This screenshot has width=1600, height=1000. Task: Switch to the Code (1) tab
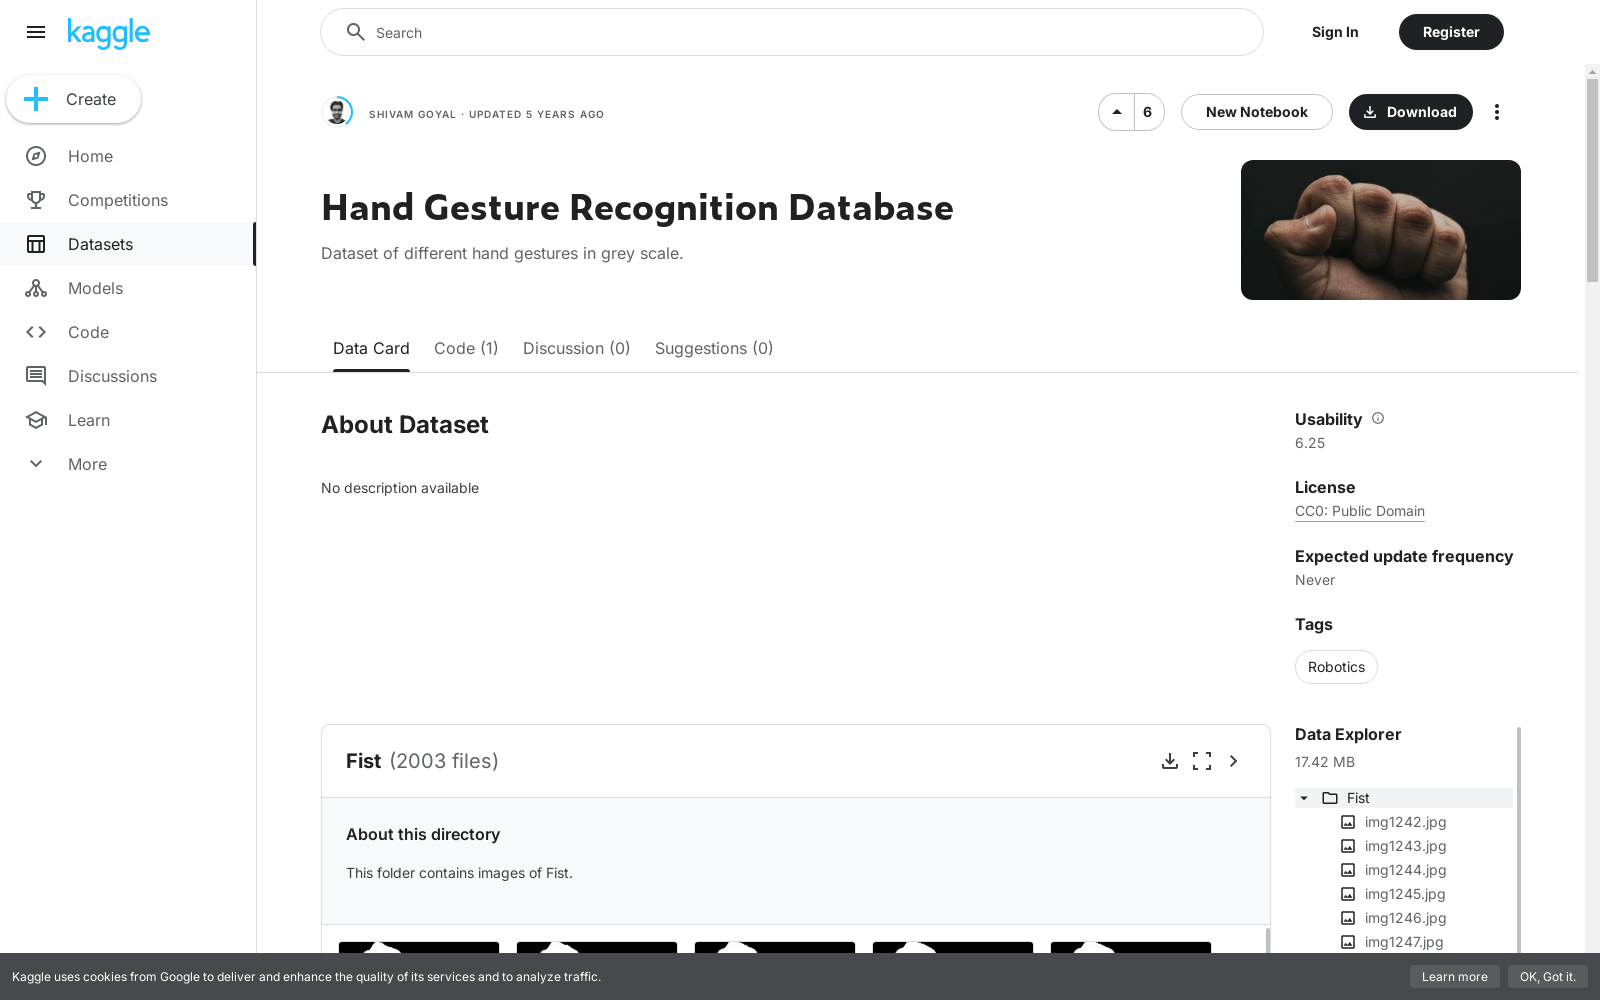(466, 349)
